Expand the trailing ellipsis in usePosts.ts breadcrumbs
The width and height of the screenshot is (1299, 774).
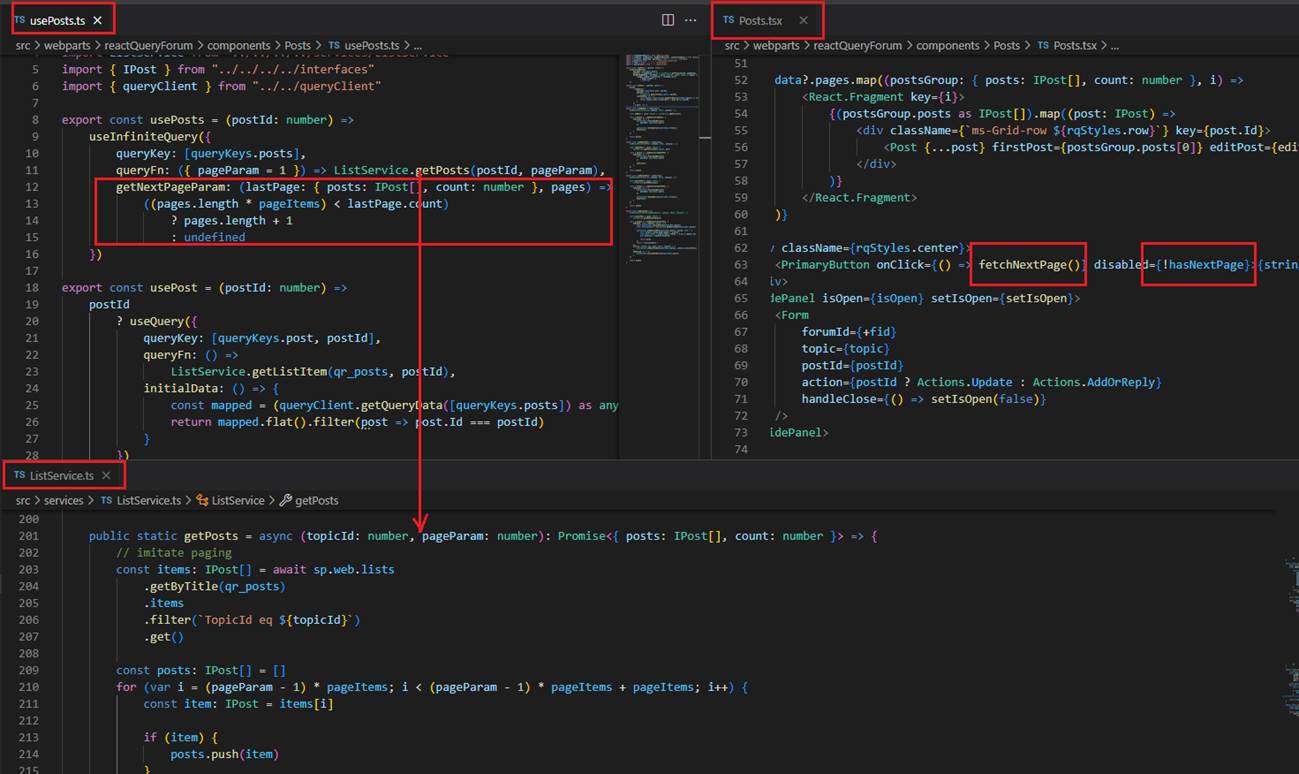[x=417, y=46]
